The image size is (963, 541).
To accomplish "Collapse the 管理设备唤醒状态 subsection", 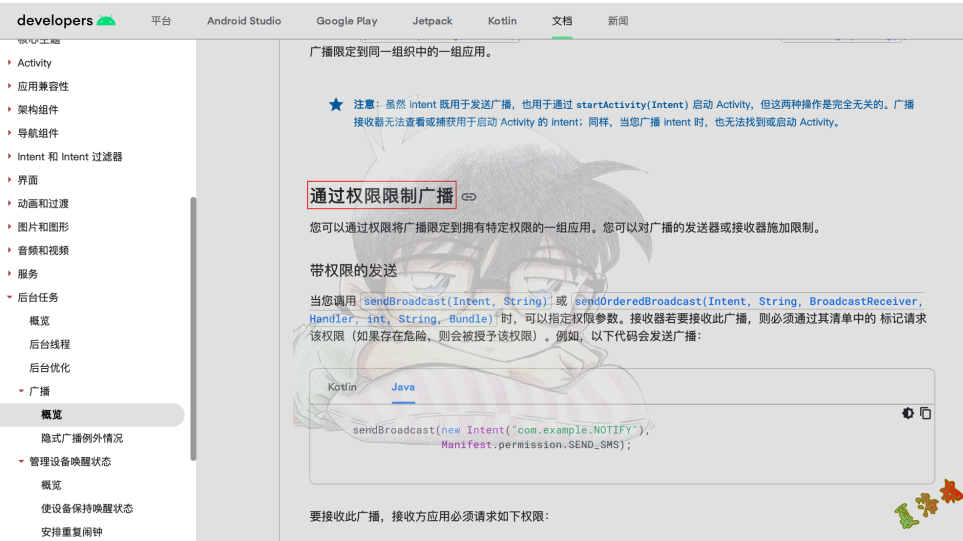I will pyautogui.click(x=21, y=461).
